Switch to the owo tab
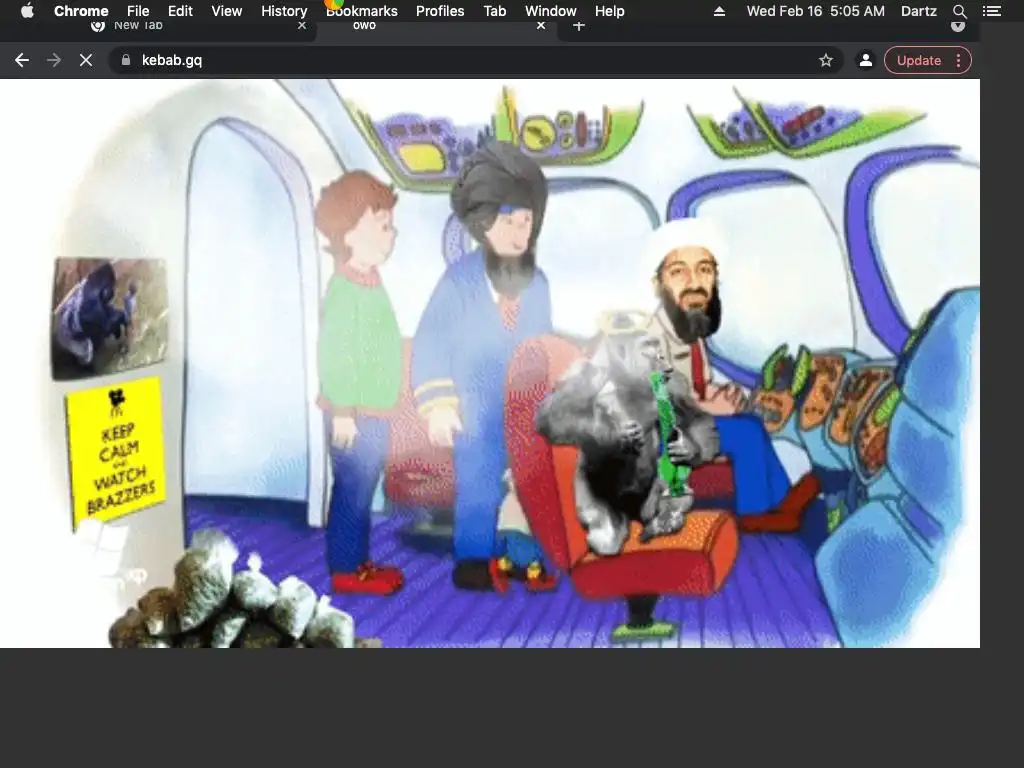 438,27
